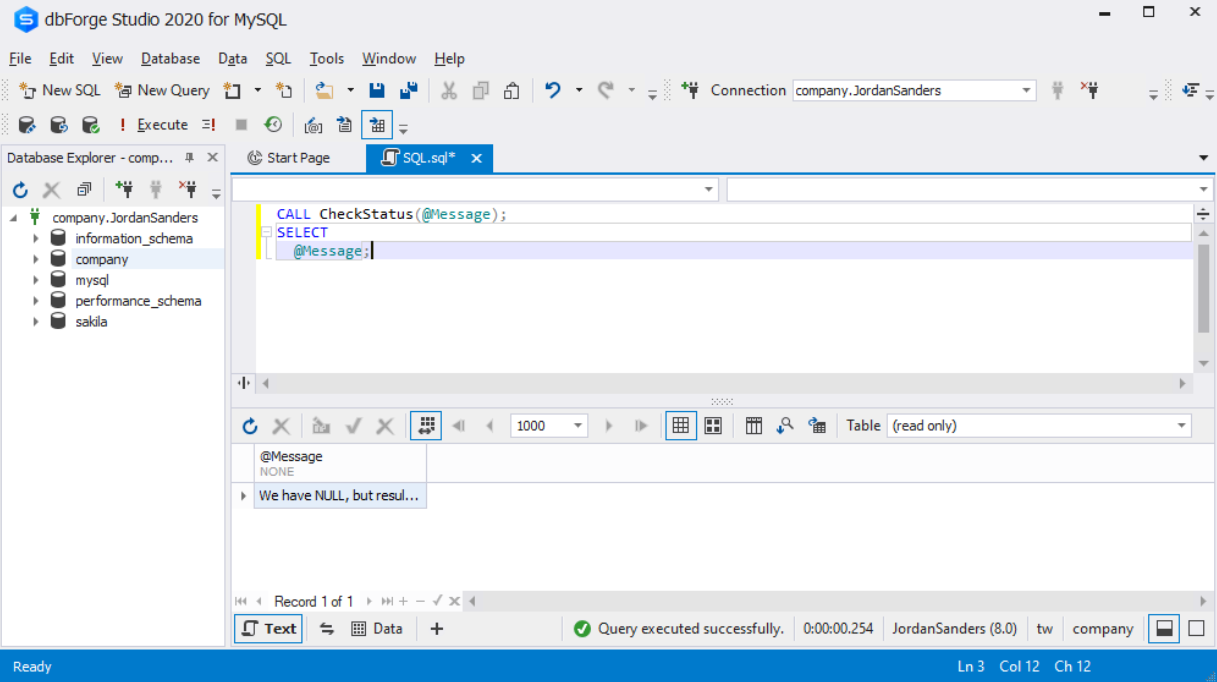This screenshot has height=682, width=1217.
Task: Switch to the Text view button
Action: (268, 628)
